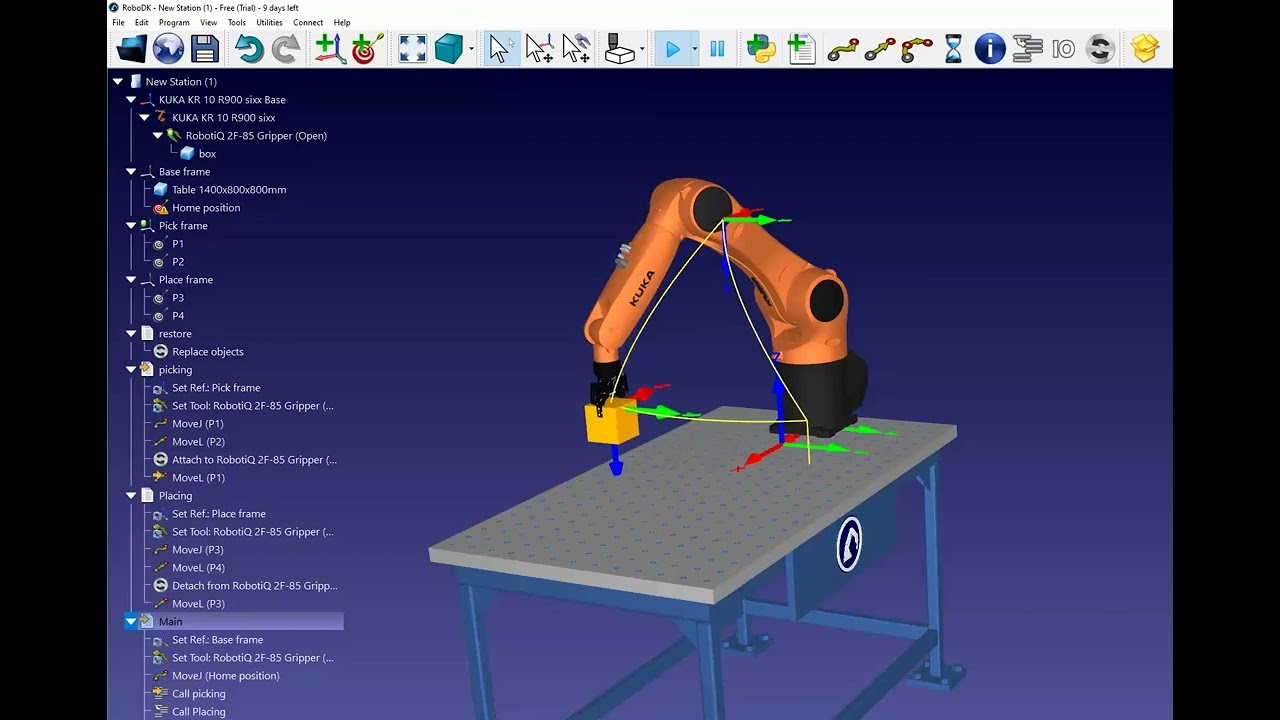The width and height of the screenshot is (1280, 720).
Task: Collapse the Main program node
Action: pyautogui.click(x=131, y=622)
